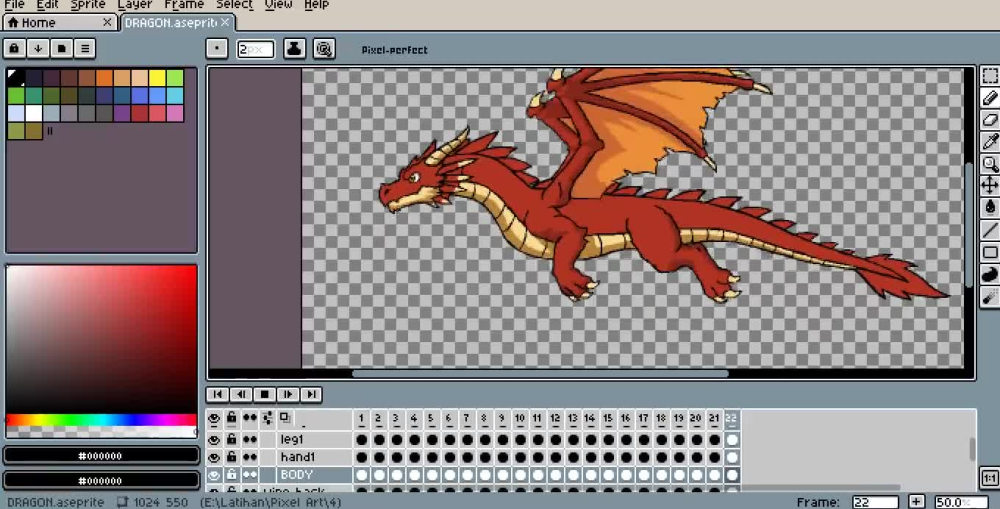Hide the leg1 layer
This screenshot has height=509, width=1000.
click(x=214, y=439)
